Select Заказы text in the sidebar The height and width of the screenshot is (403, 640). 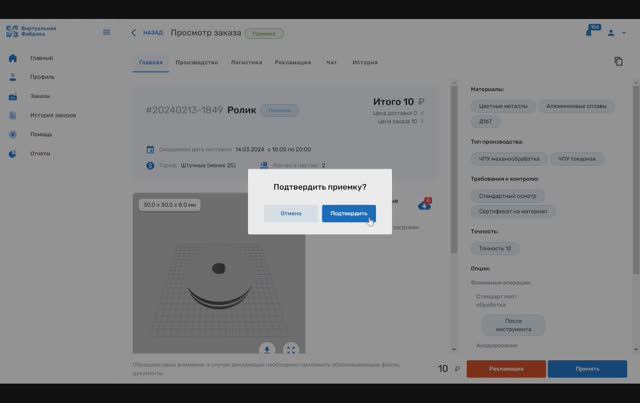click(40, 96)
